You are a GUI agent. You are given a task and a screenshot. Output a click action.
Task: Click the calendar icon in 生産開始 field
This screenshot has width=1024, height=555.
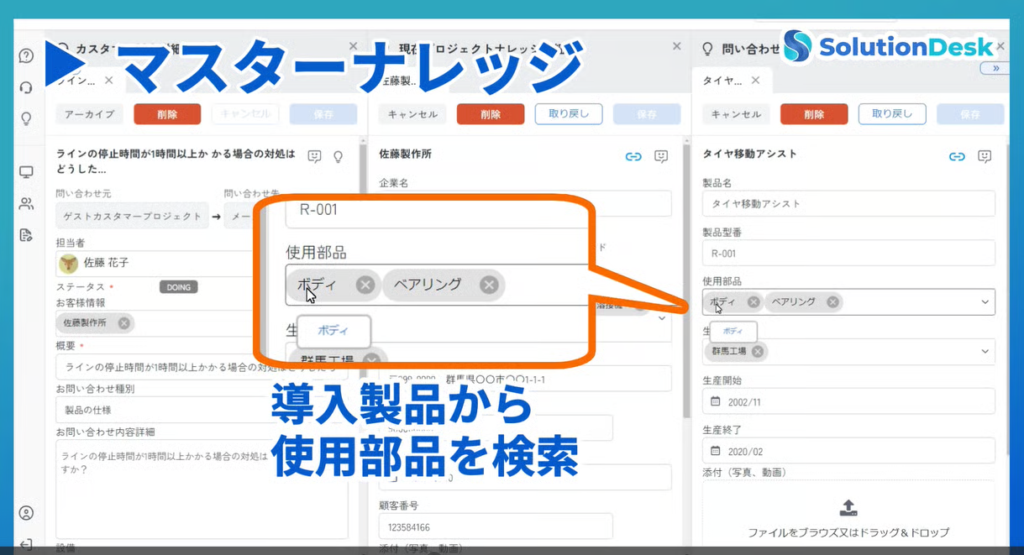[x=715, y=401]
